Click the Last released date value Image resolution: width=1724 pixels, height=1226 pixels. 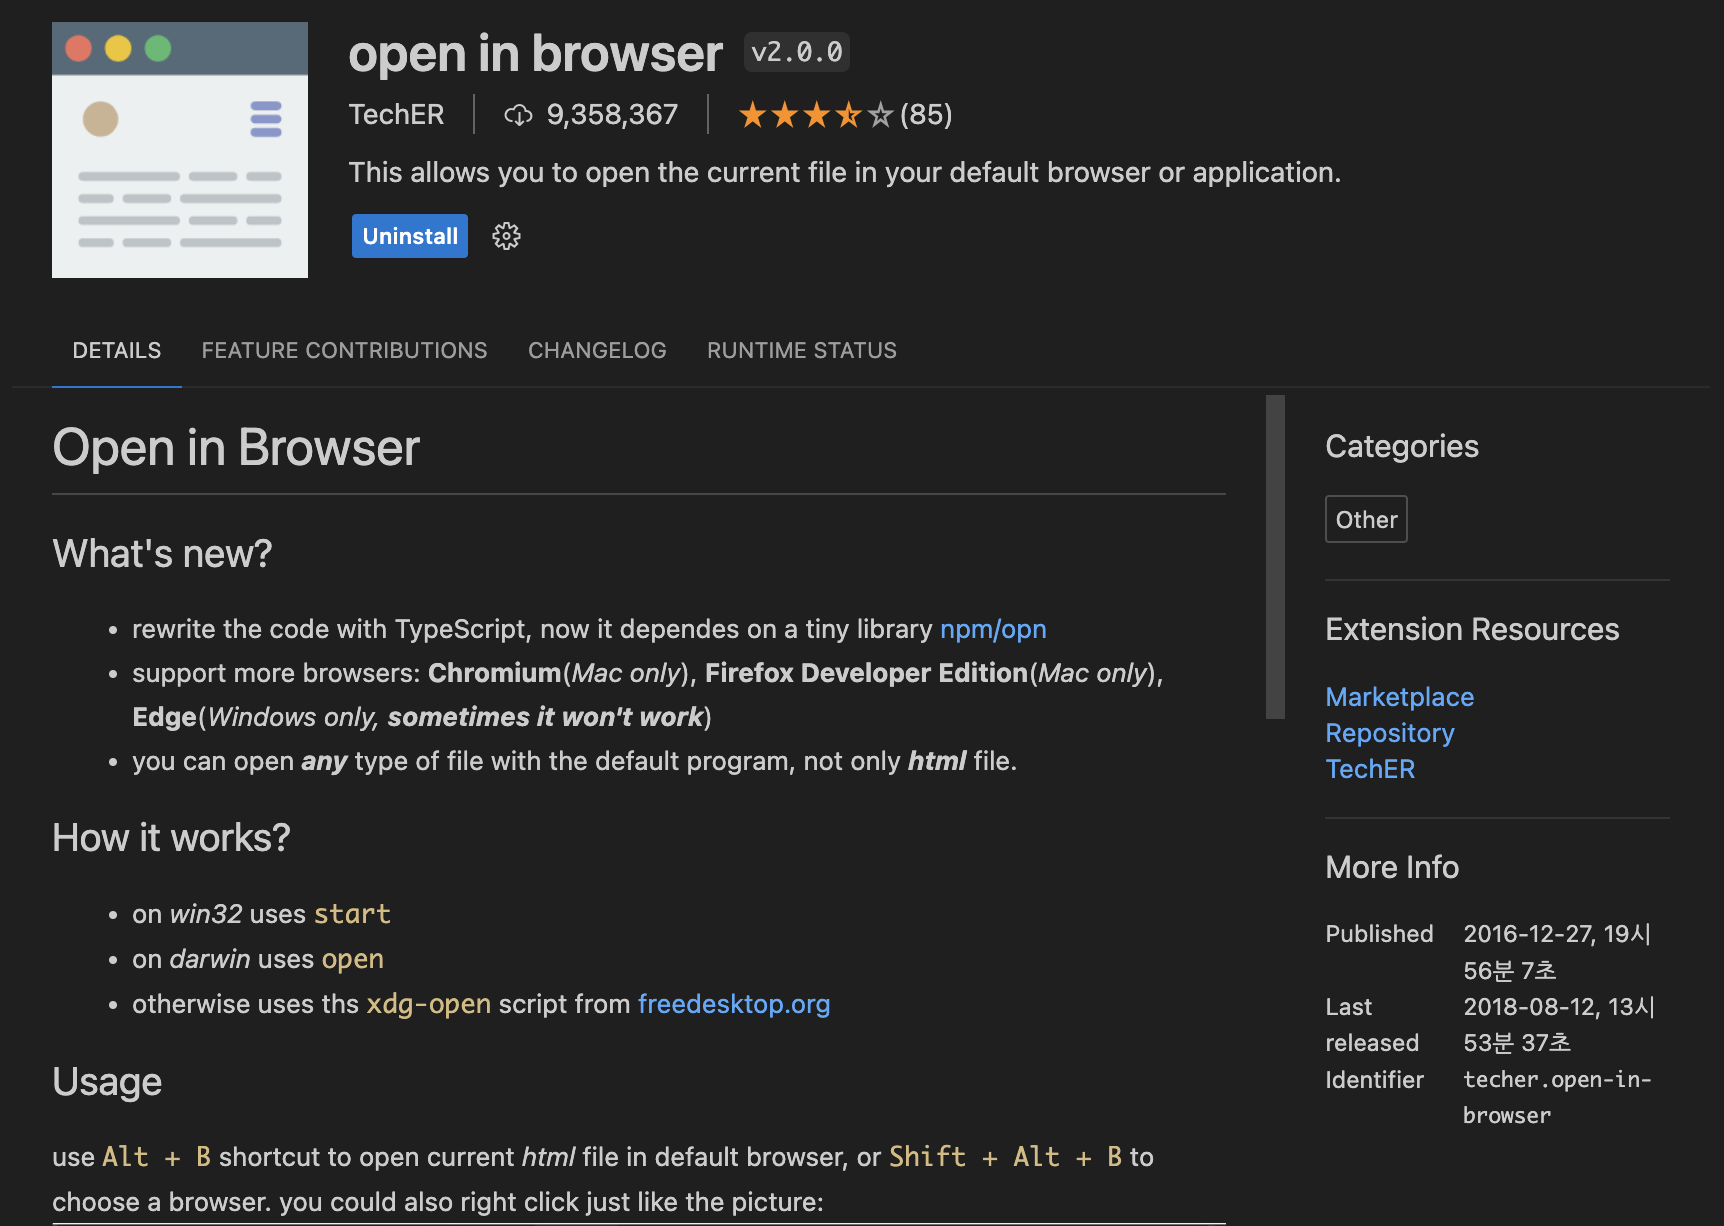pyautogui.click(x=1559, y=1025)
